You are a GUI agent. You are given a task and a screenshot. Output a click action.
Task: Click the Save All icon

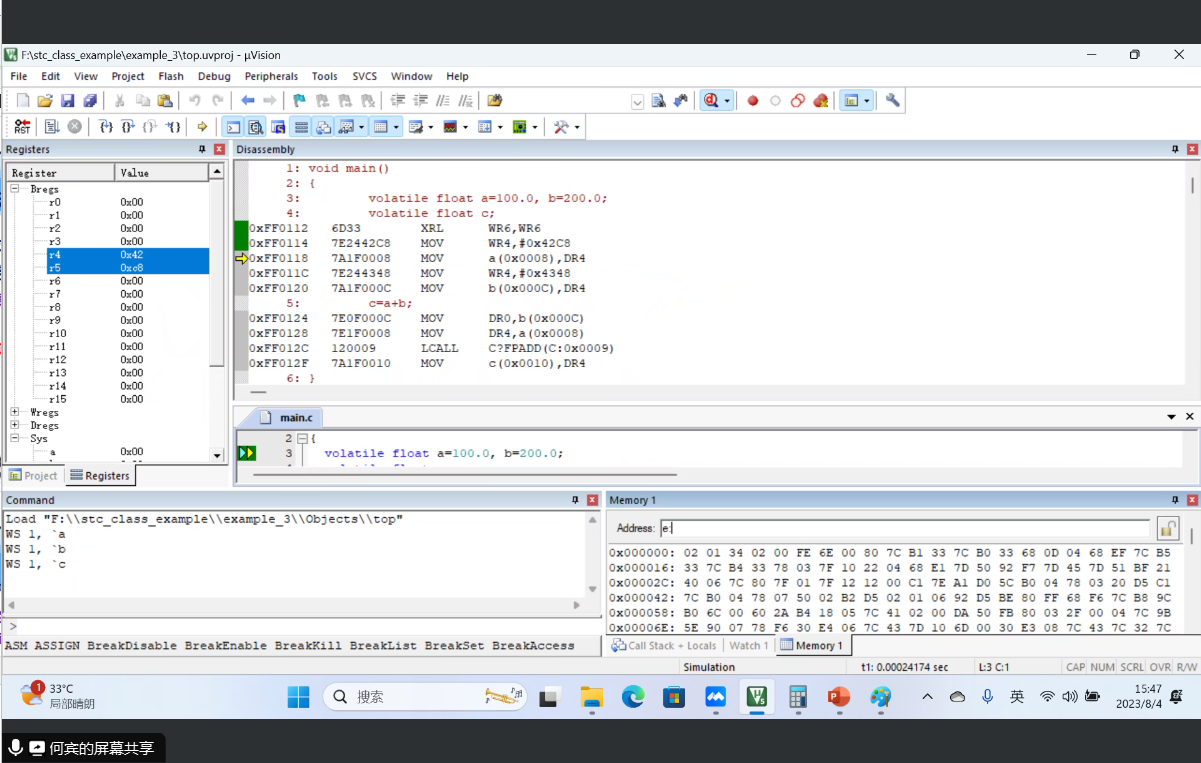coord(89,101)
